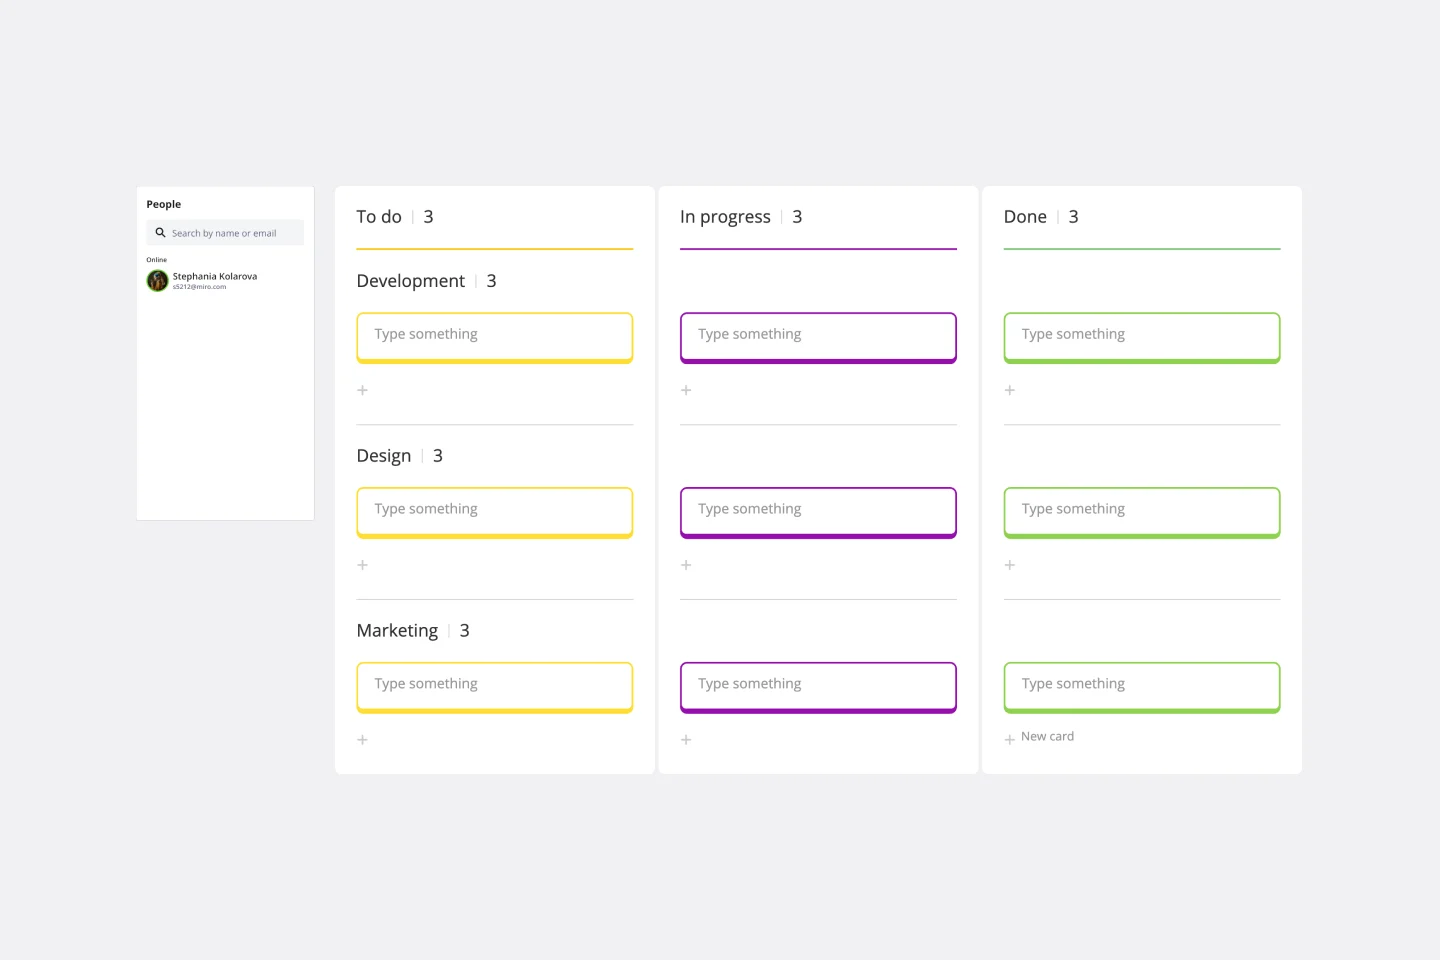Click the top Type something field in Done

pos(1141,335)
